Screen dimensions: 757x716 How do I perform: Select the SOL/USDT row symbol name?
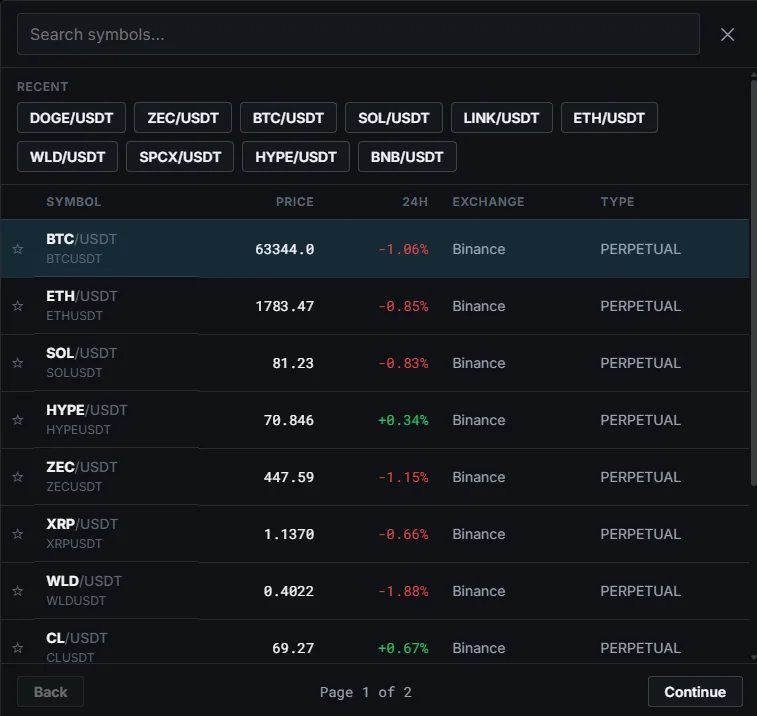(82, 353)
